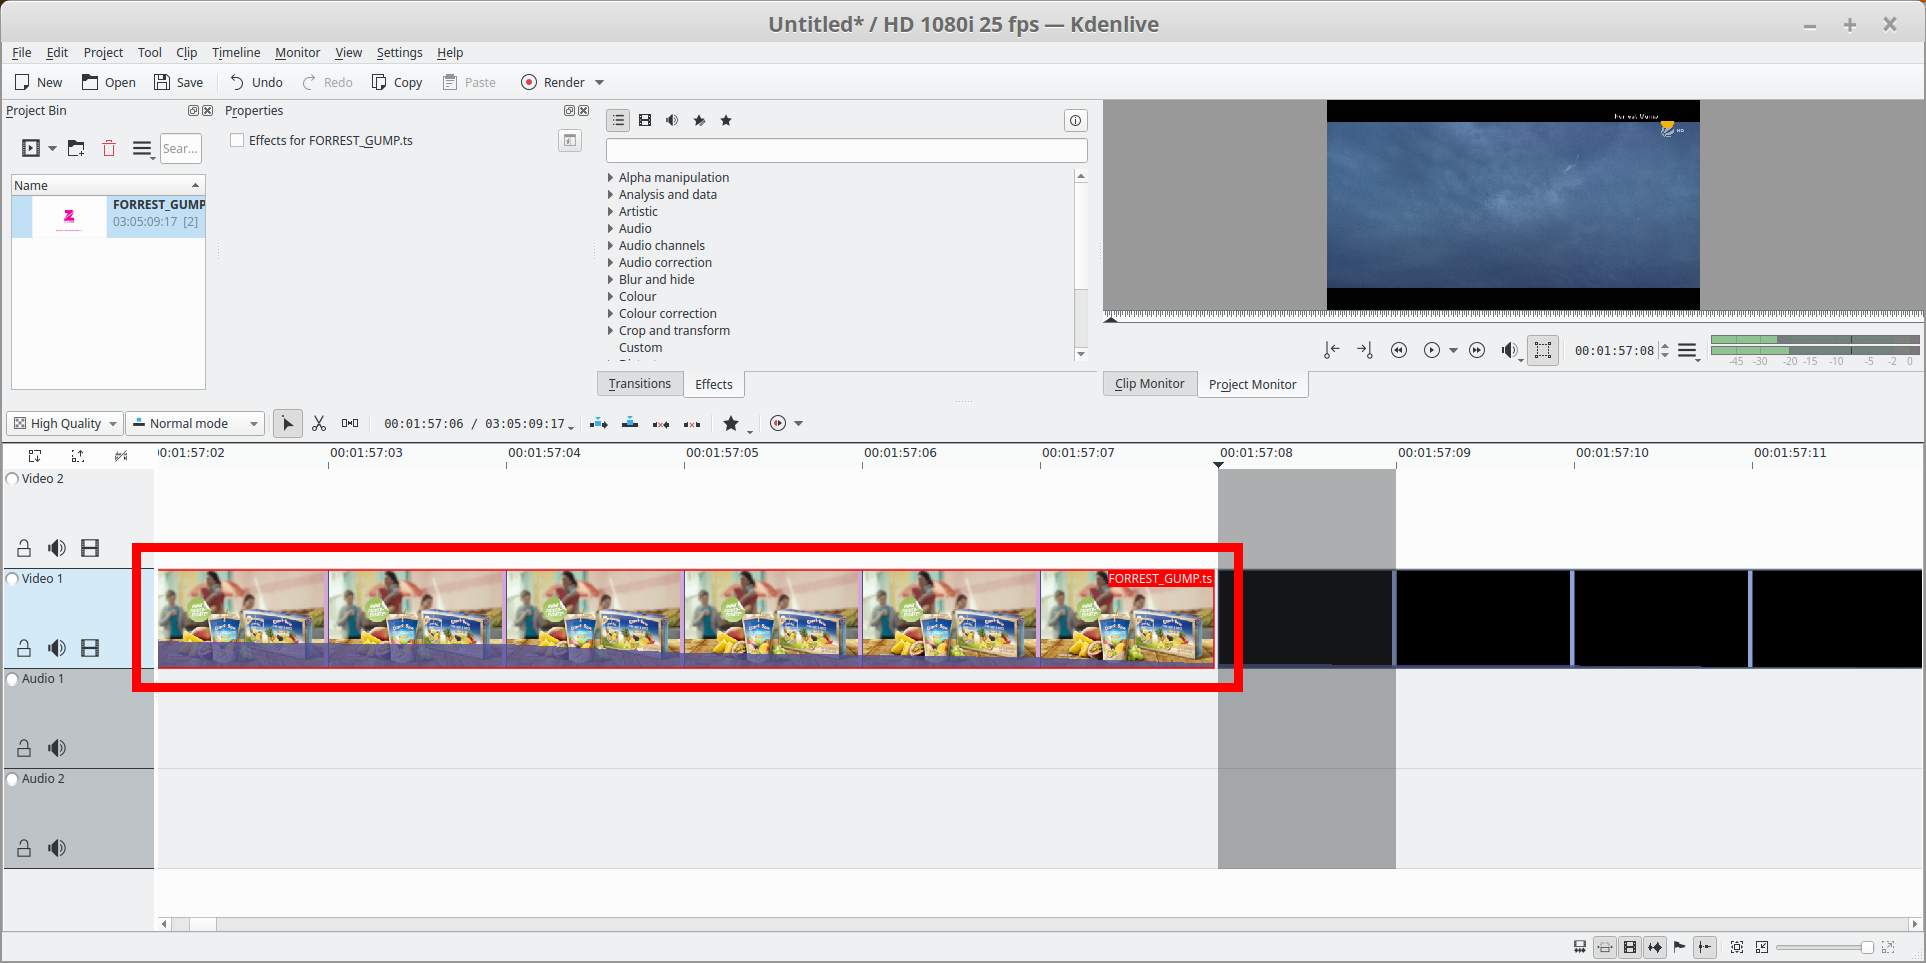1926x963 pixels.
Task: Enable Effects for FORREST_GUMP.ts checkbox
Action: pos(237,140)
